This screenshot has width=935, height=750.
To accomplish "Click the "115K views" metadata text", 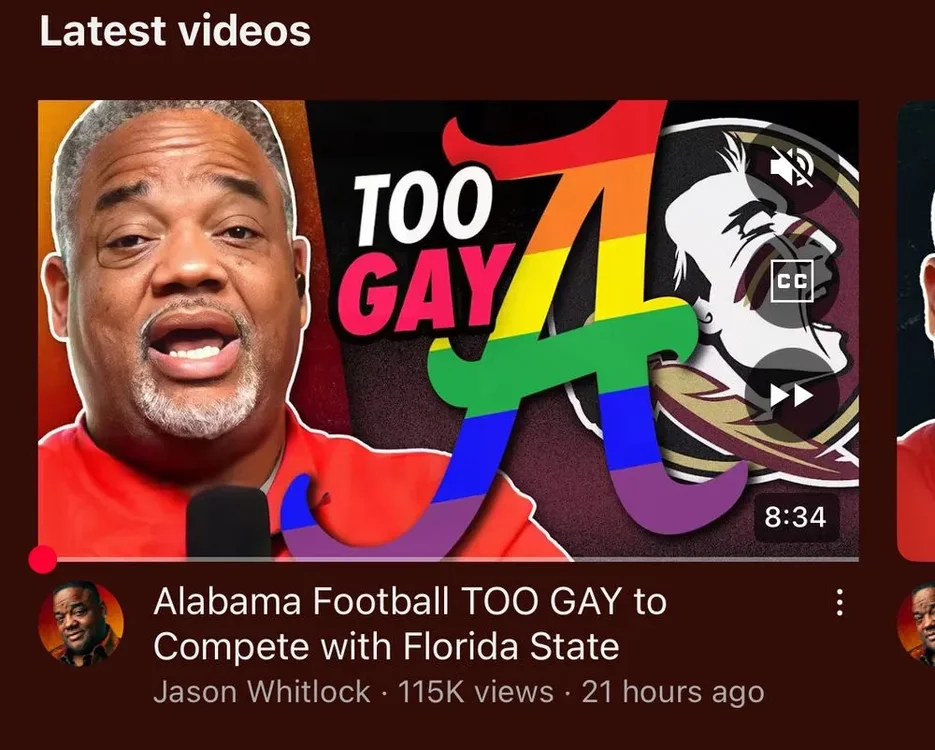I will [x=475, y=692].
